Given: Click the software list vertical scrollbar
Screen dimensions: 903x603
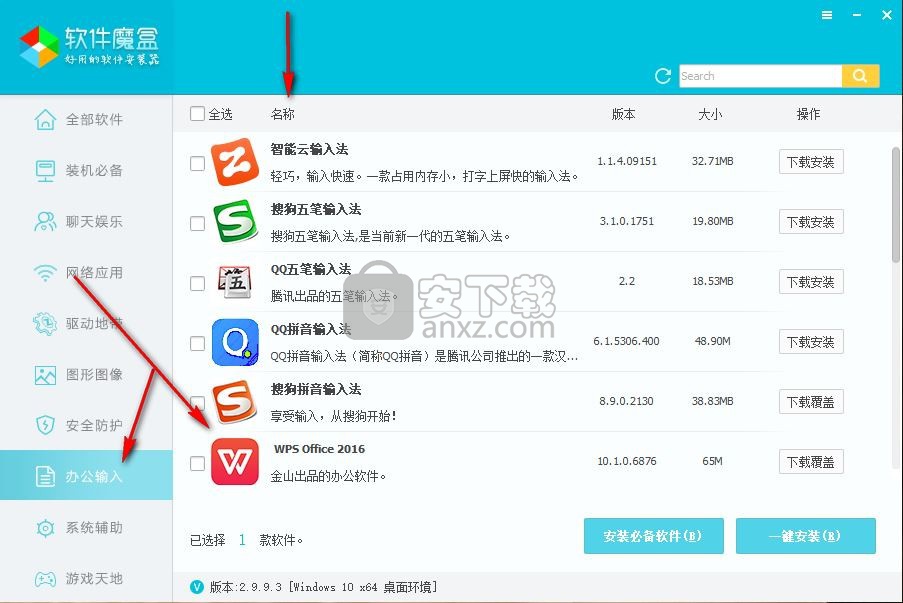Looking at the screenshot, I should click(x=896, y=204).
